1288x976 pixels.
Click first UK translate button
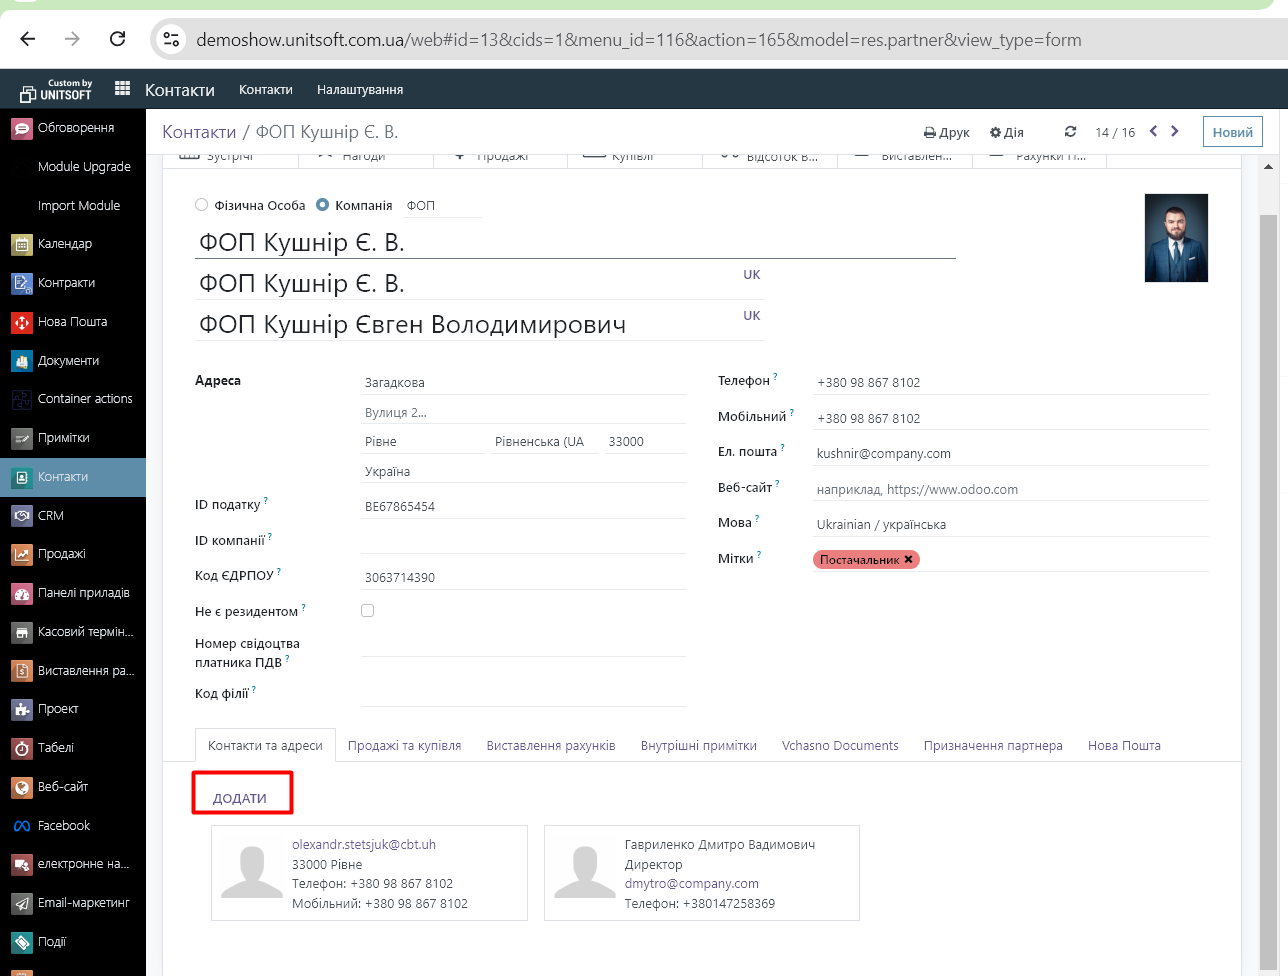tap(752, 275)
